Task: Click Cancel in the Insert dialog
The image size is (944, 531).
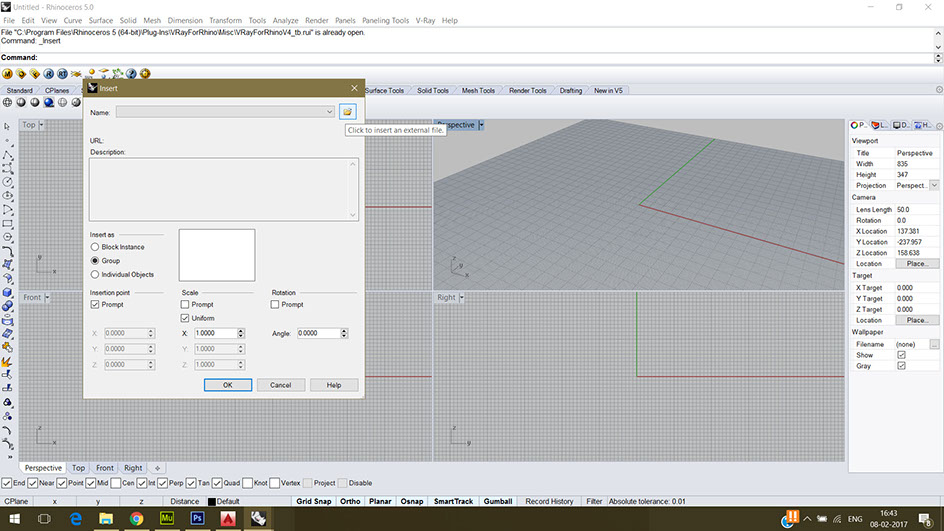Action: tap(281, 385)
